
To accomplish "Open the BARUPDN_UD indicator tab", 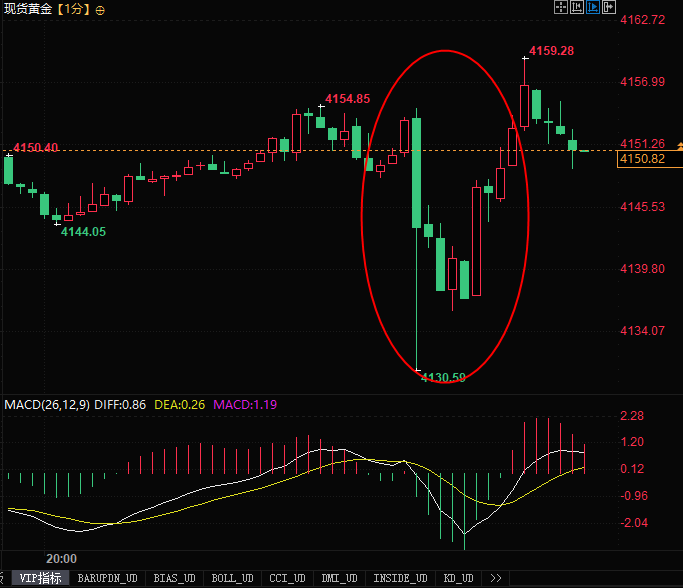I will [x=108, y=578].
